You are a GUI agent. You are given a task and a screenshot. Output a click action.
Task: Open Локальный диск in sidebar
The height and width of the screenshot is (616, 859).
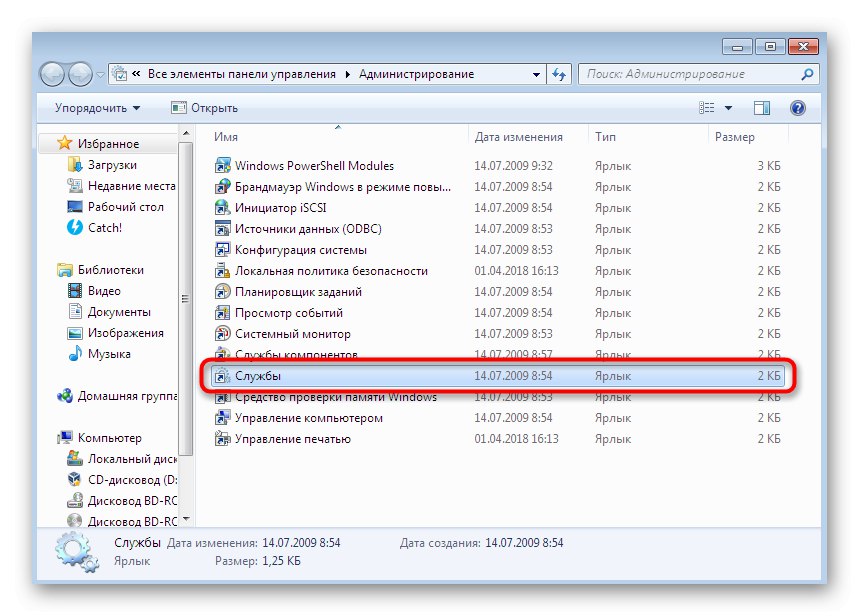pyautogui.click(x=122, y=459)
